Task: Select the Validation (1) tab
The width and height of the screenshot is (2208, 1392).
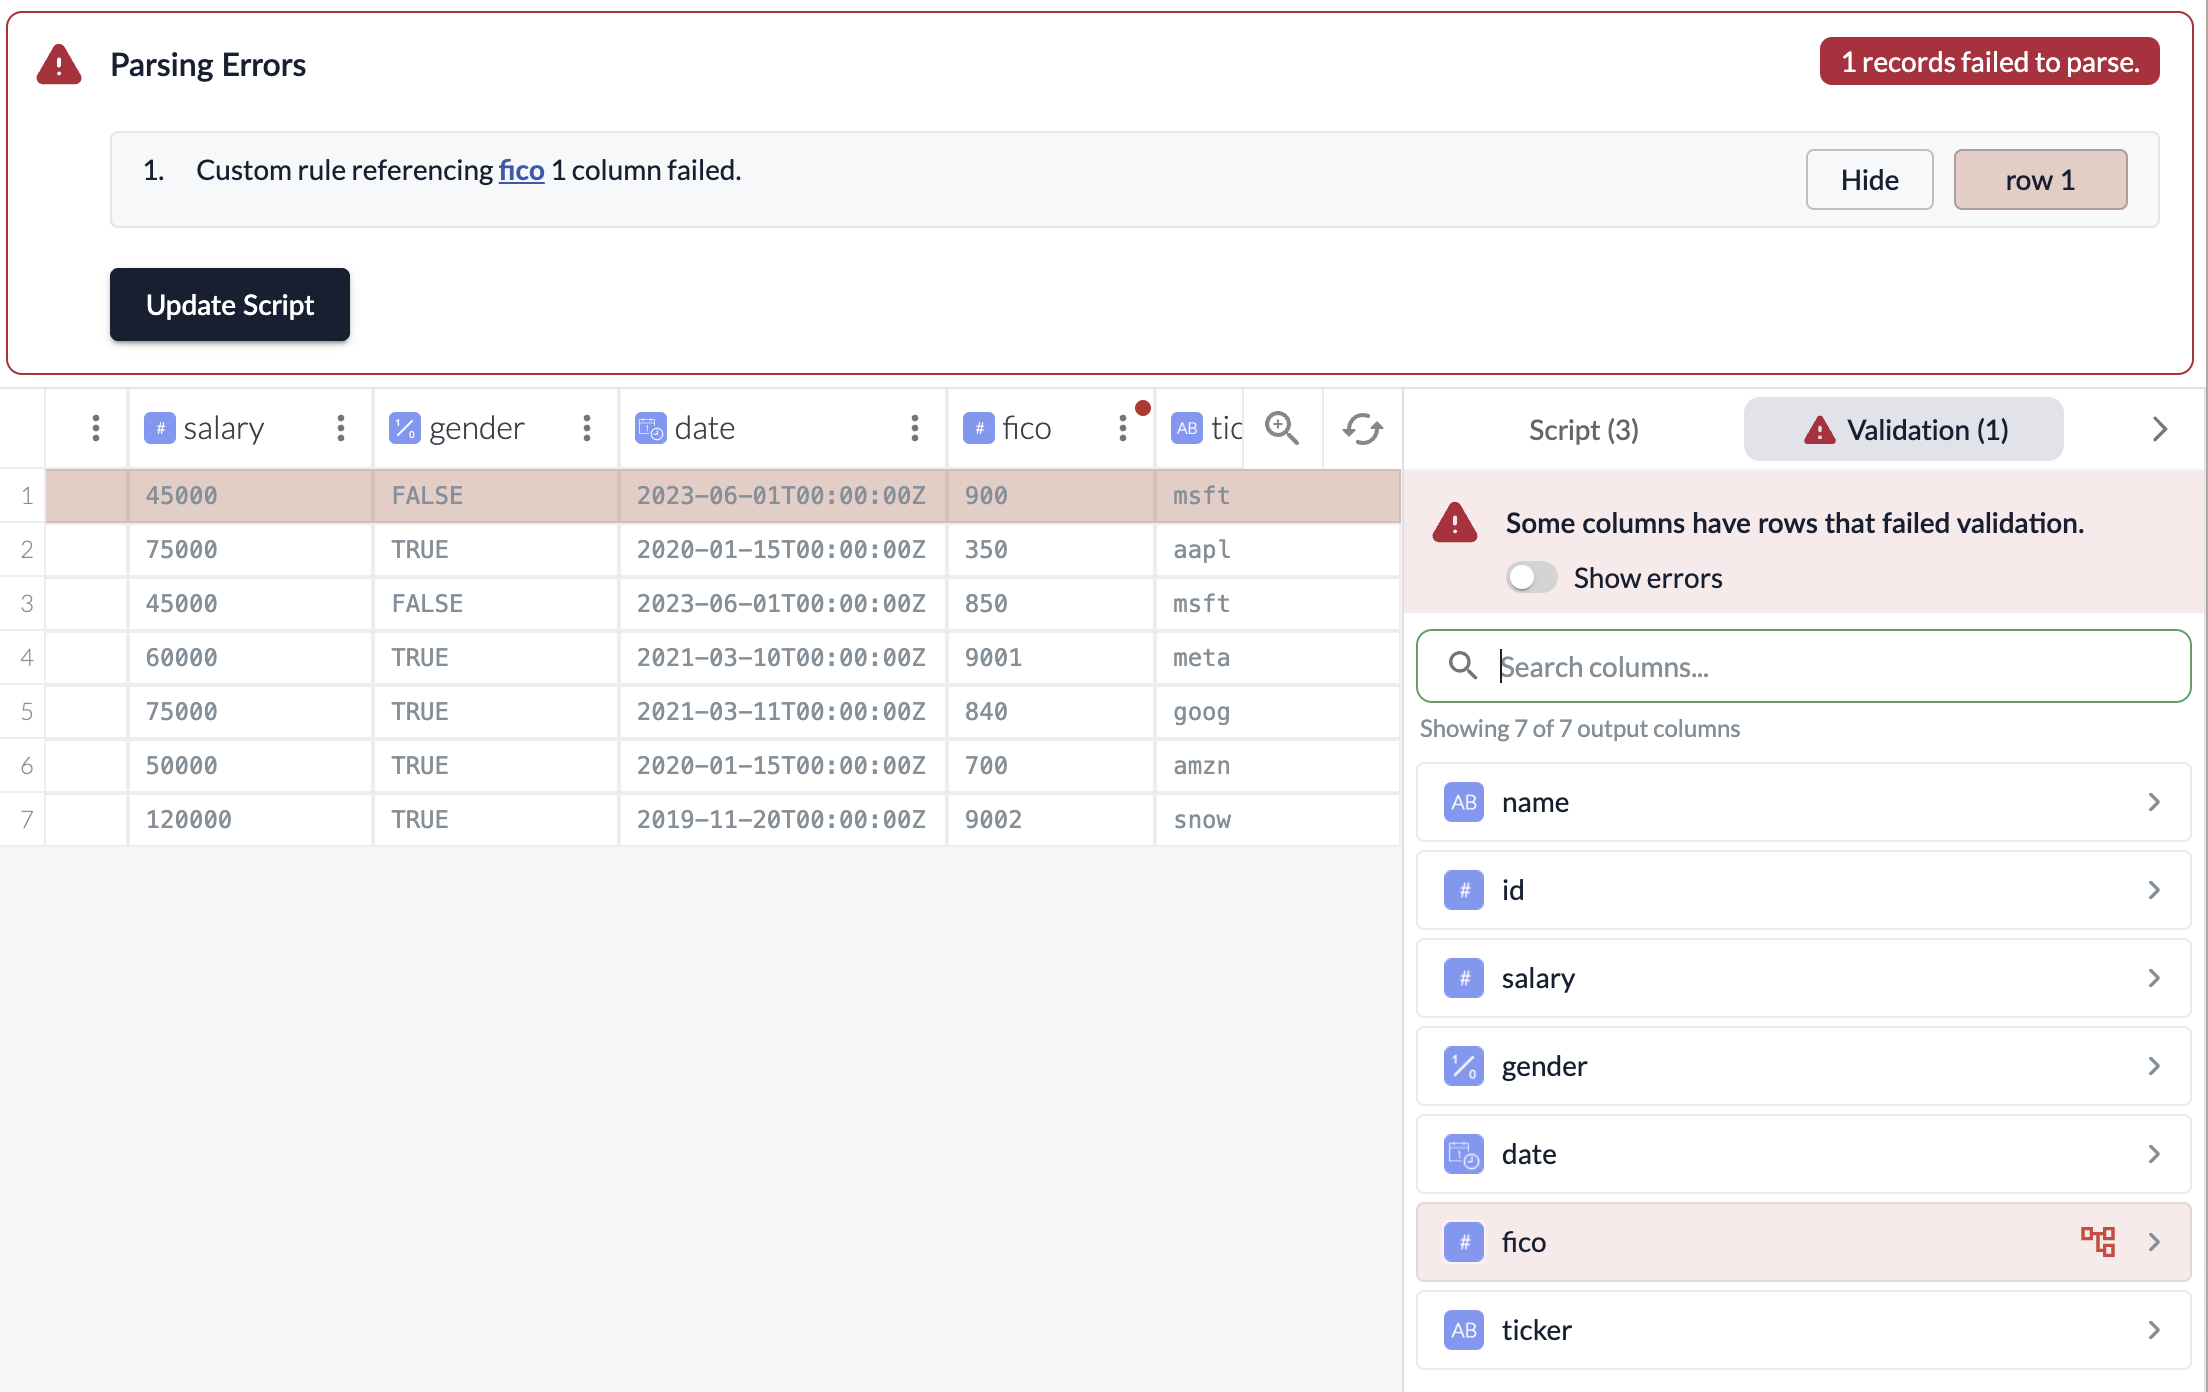Action: tap(1903, 430)
